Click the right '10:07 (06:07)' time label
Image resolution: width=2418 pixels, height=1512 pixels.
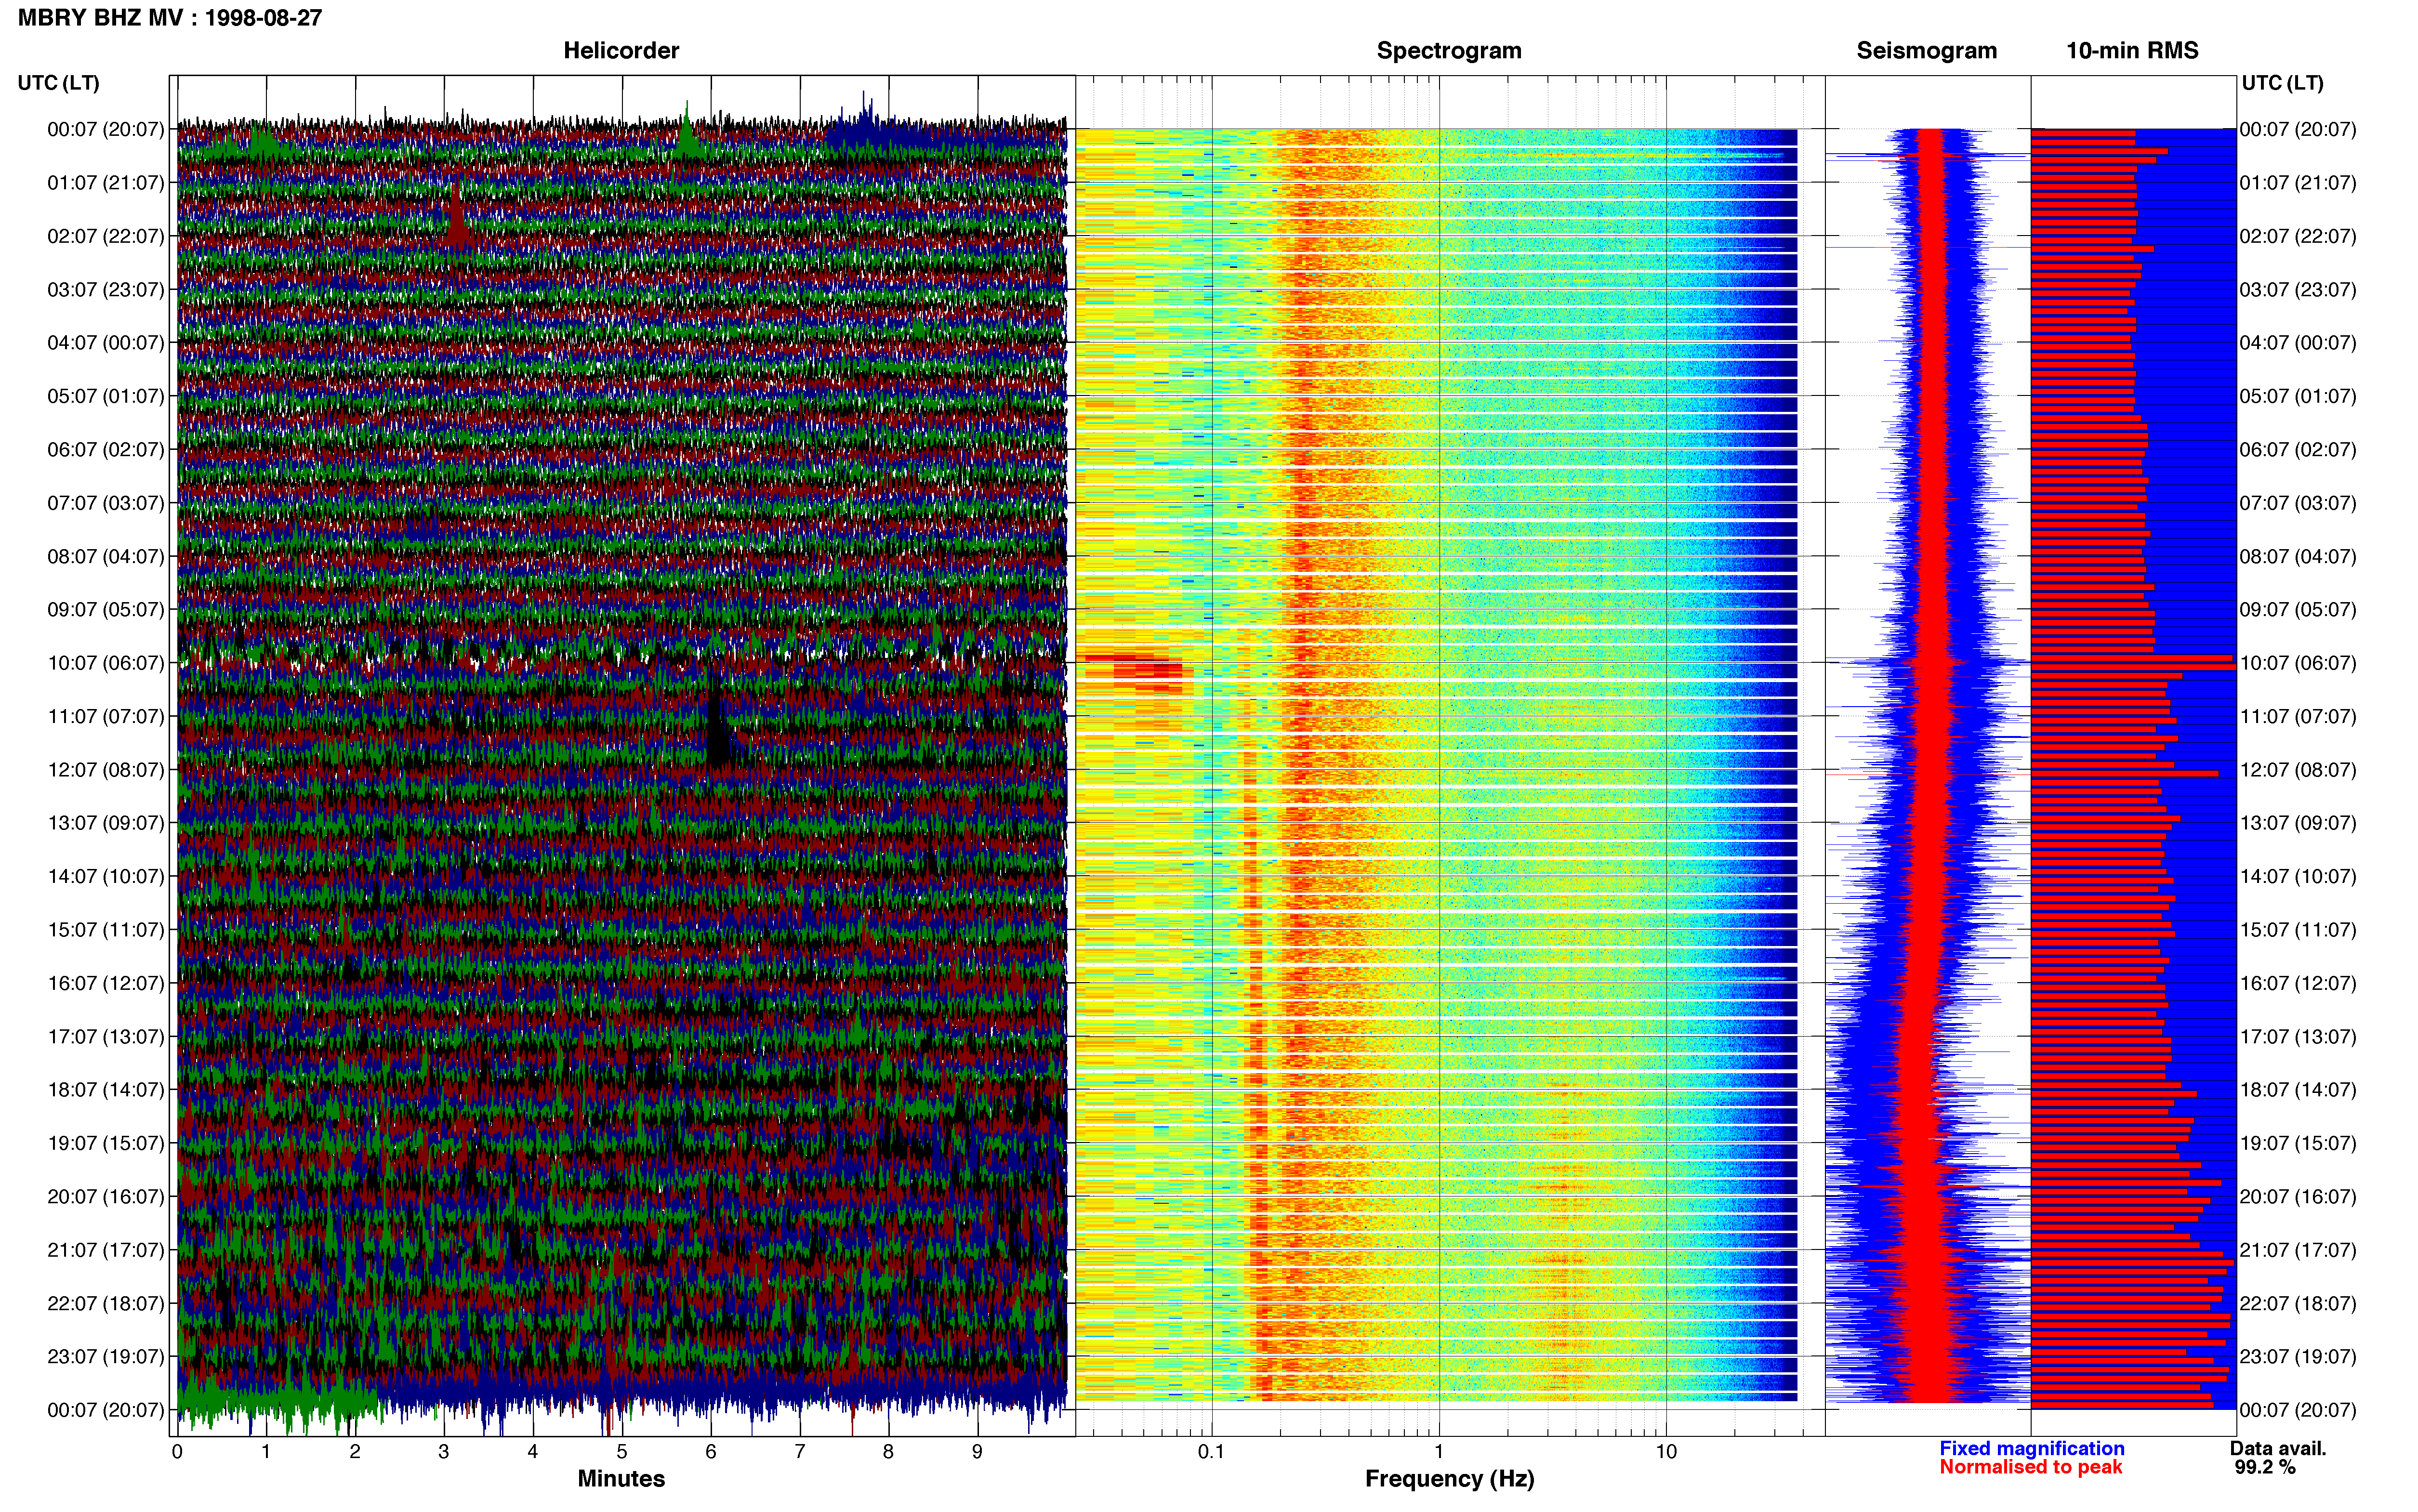[x=2298, y=663]
